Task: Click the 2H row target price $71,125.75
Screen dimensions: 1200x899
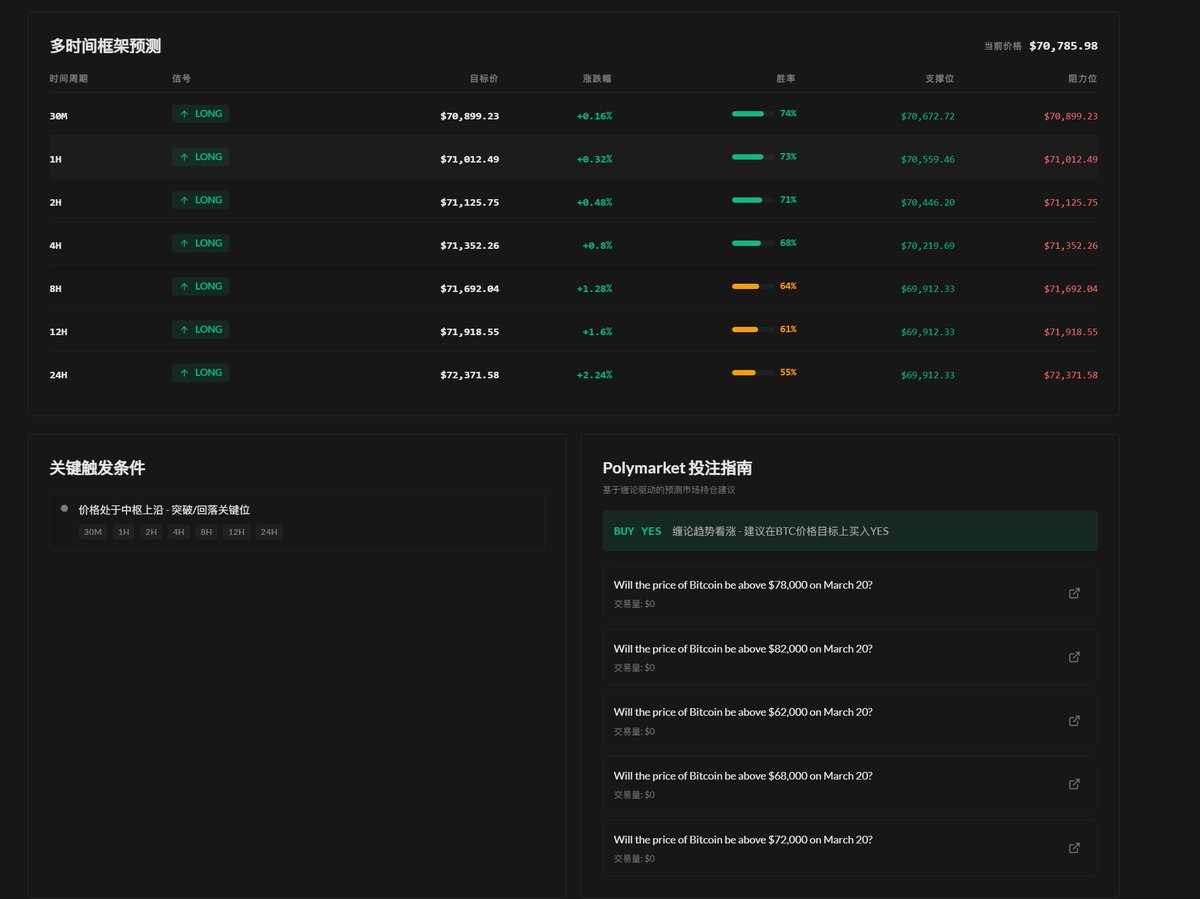Action: tap(469, 202)
